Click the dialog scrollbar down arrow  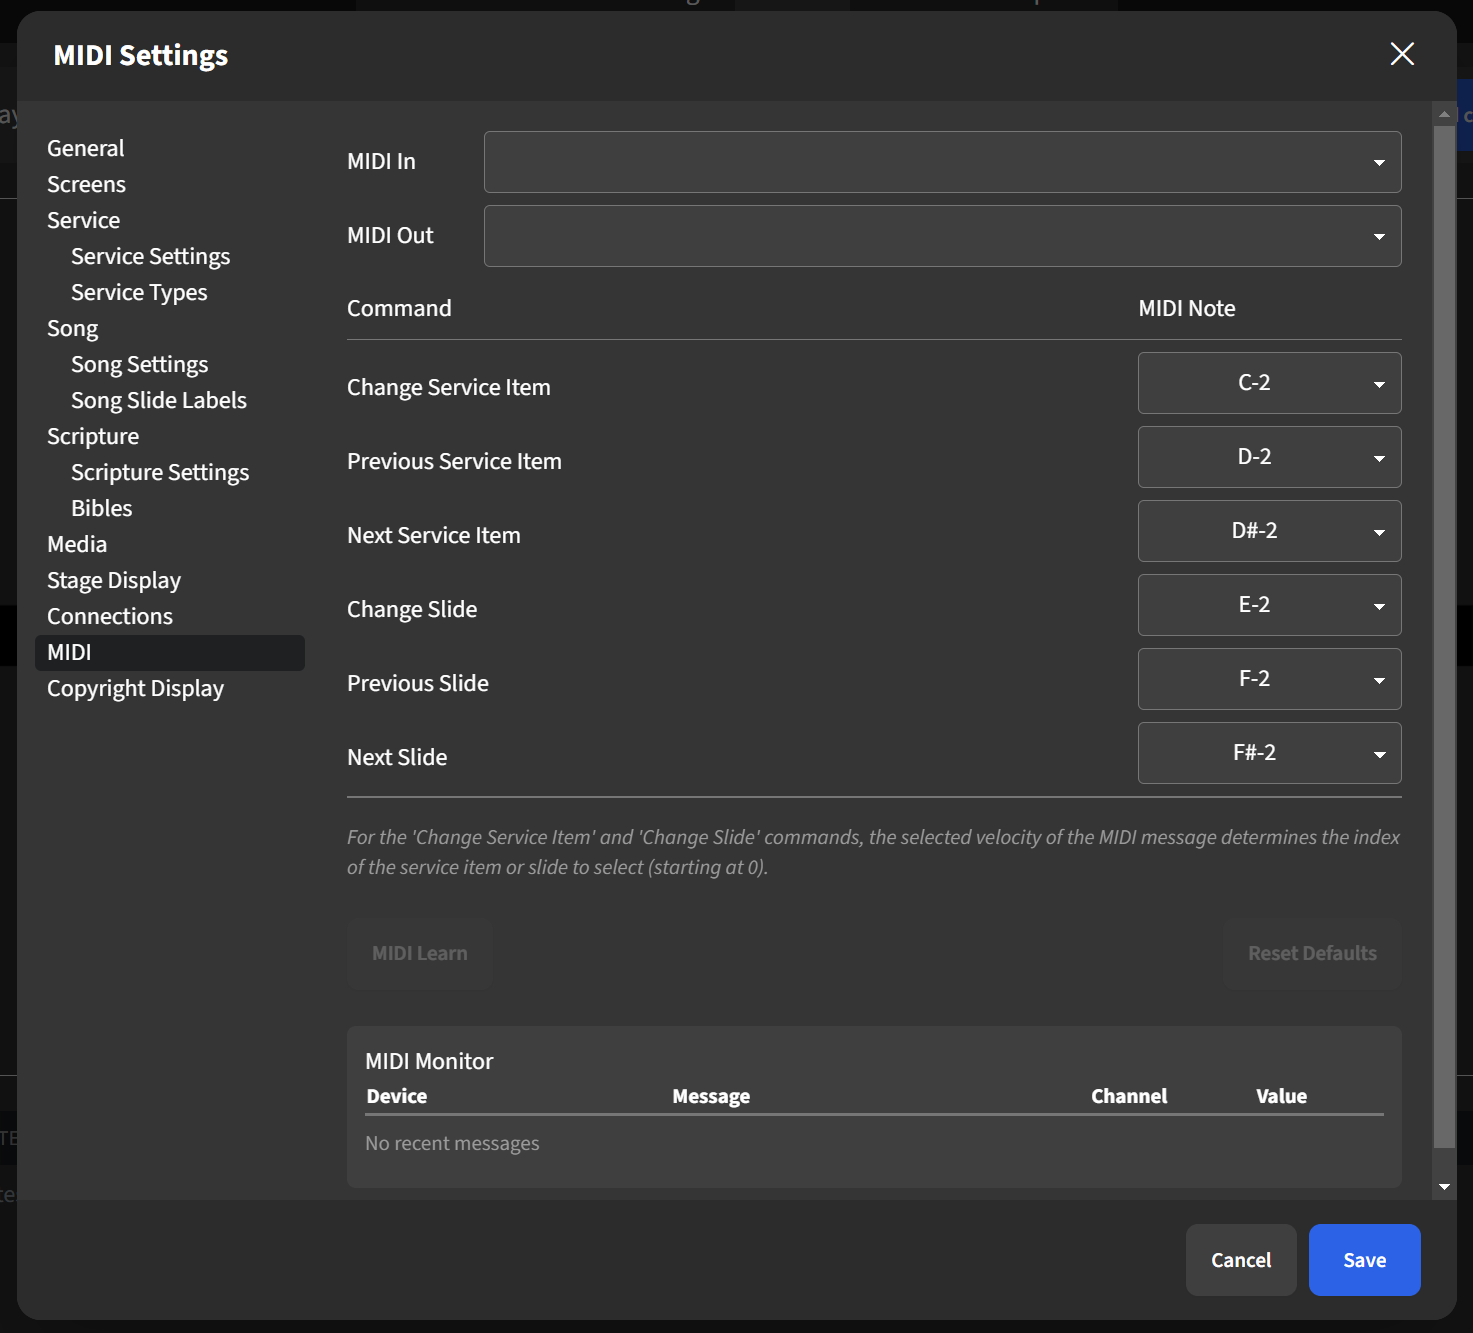coord(1444,1185)
